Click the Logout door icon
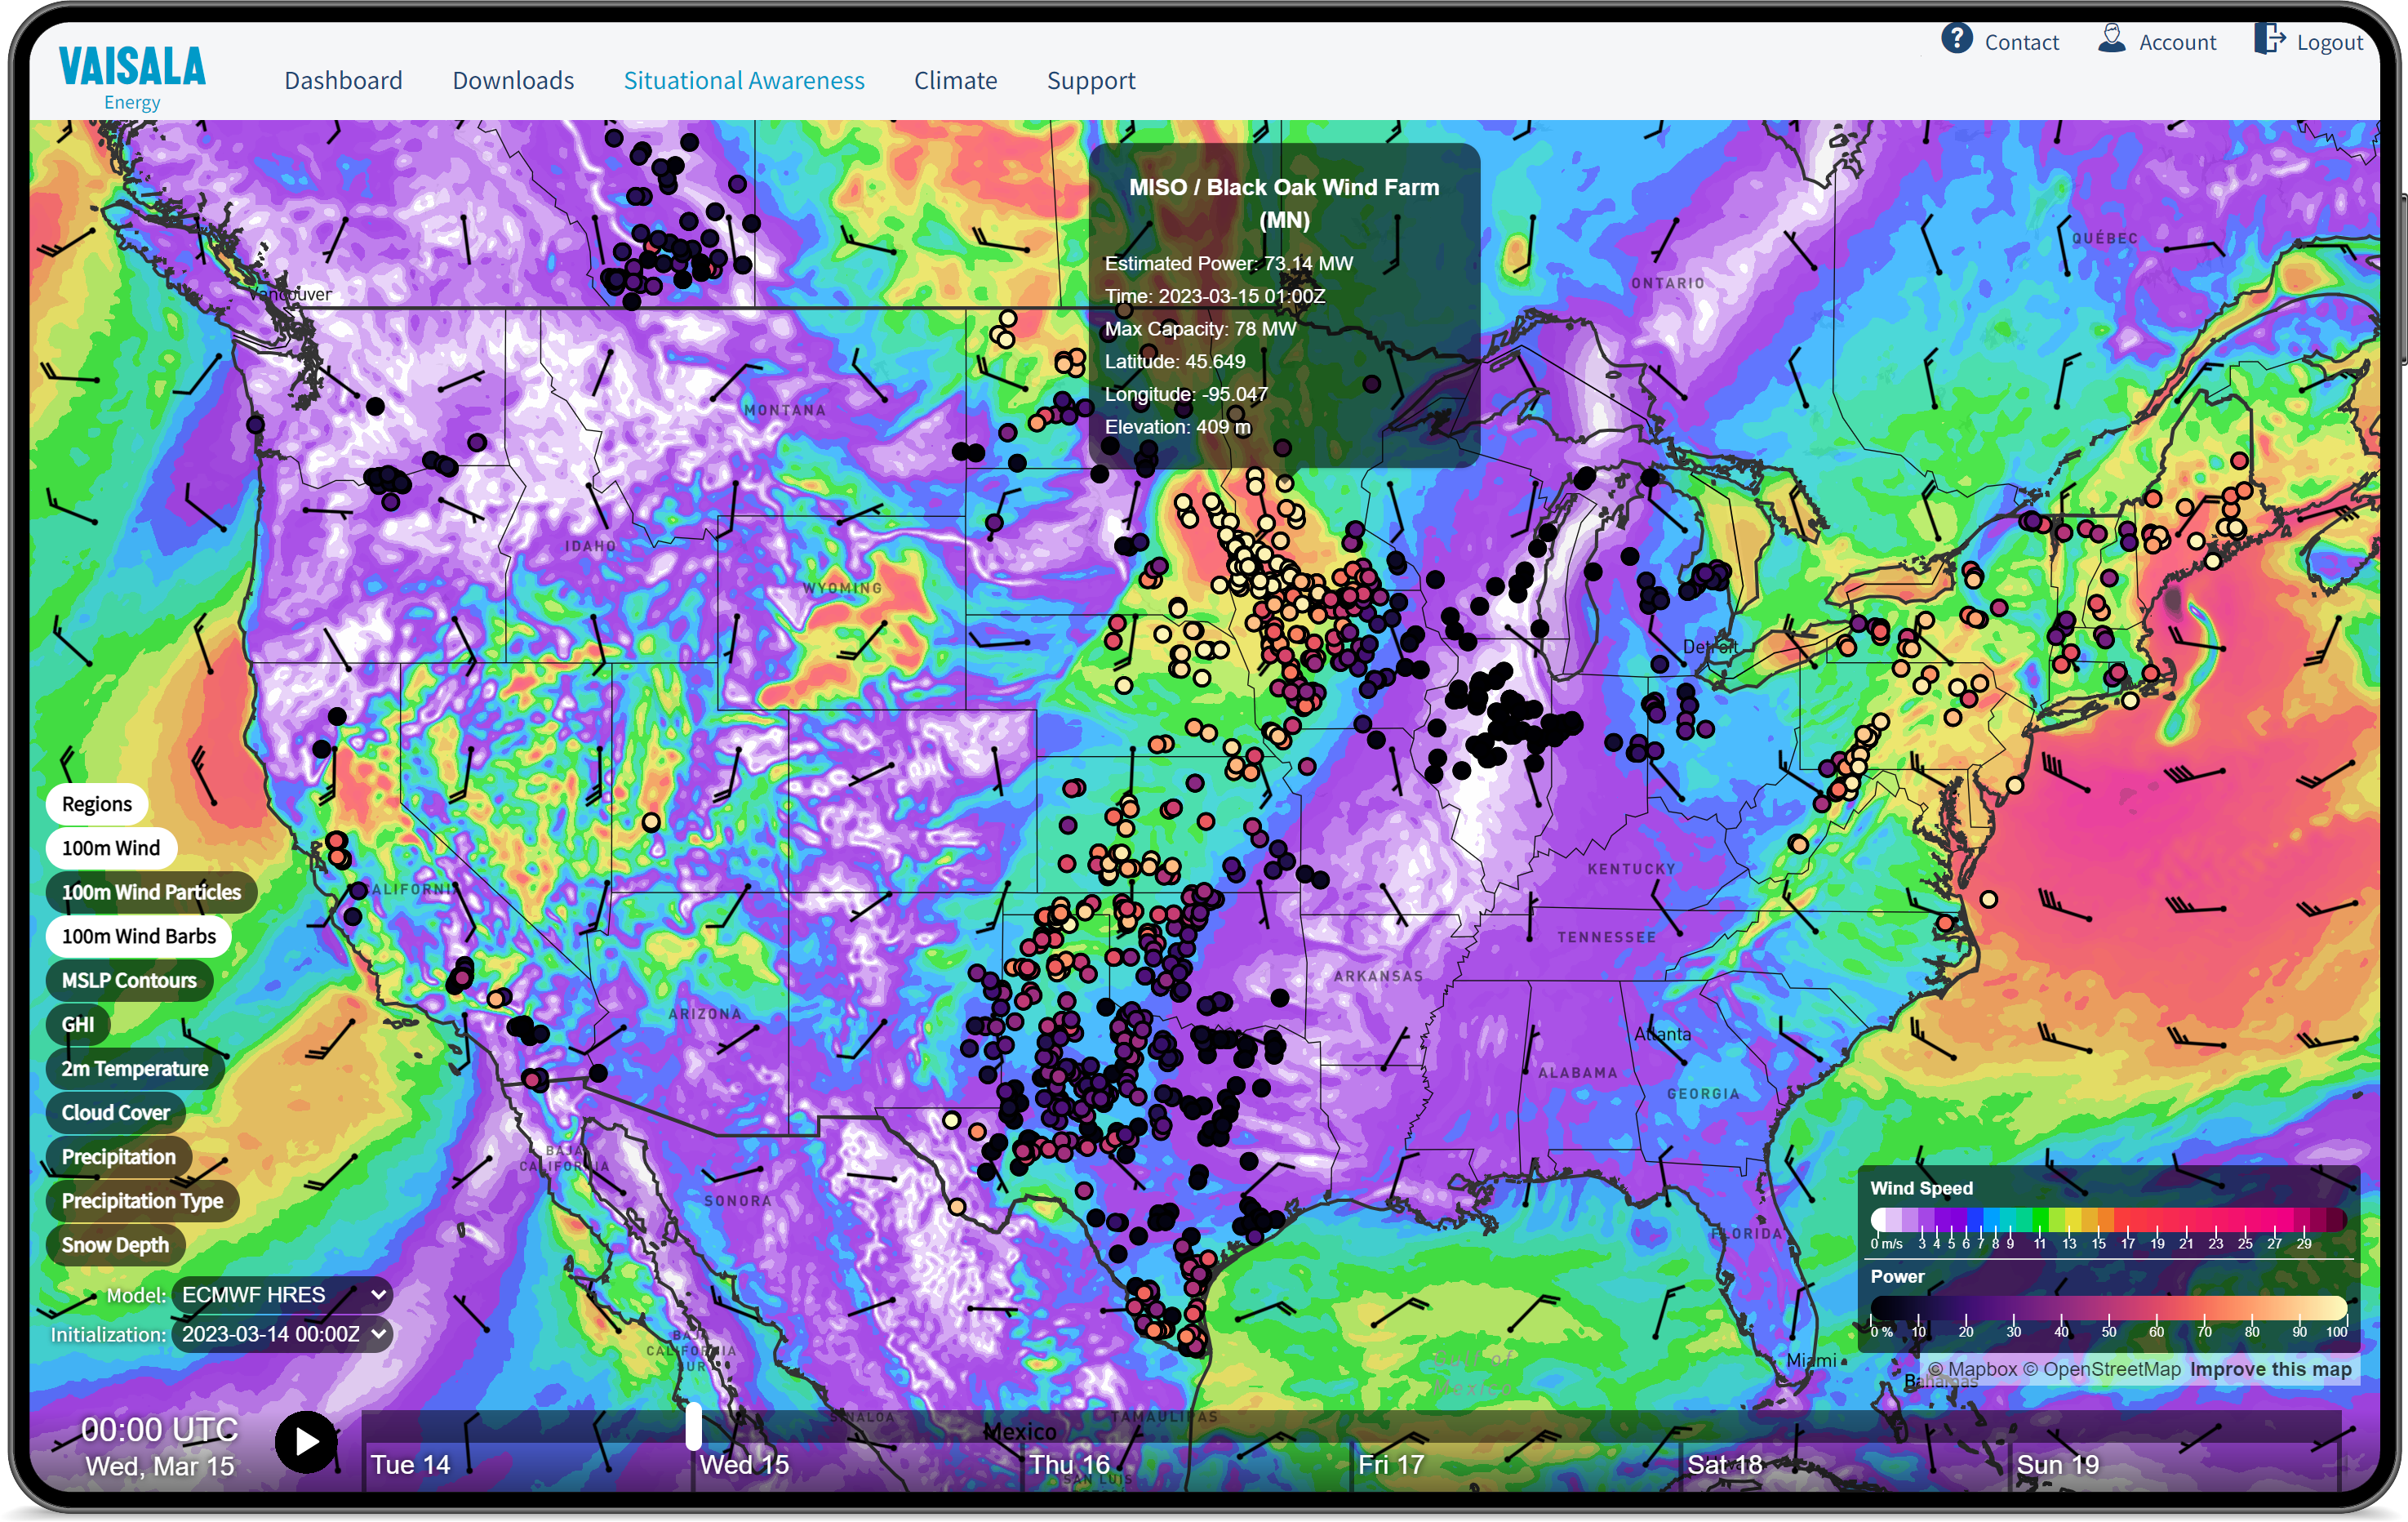Viewport: 2408px width, 1522px height. point(2268,40)
